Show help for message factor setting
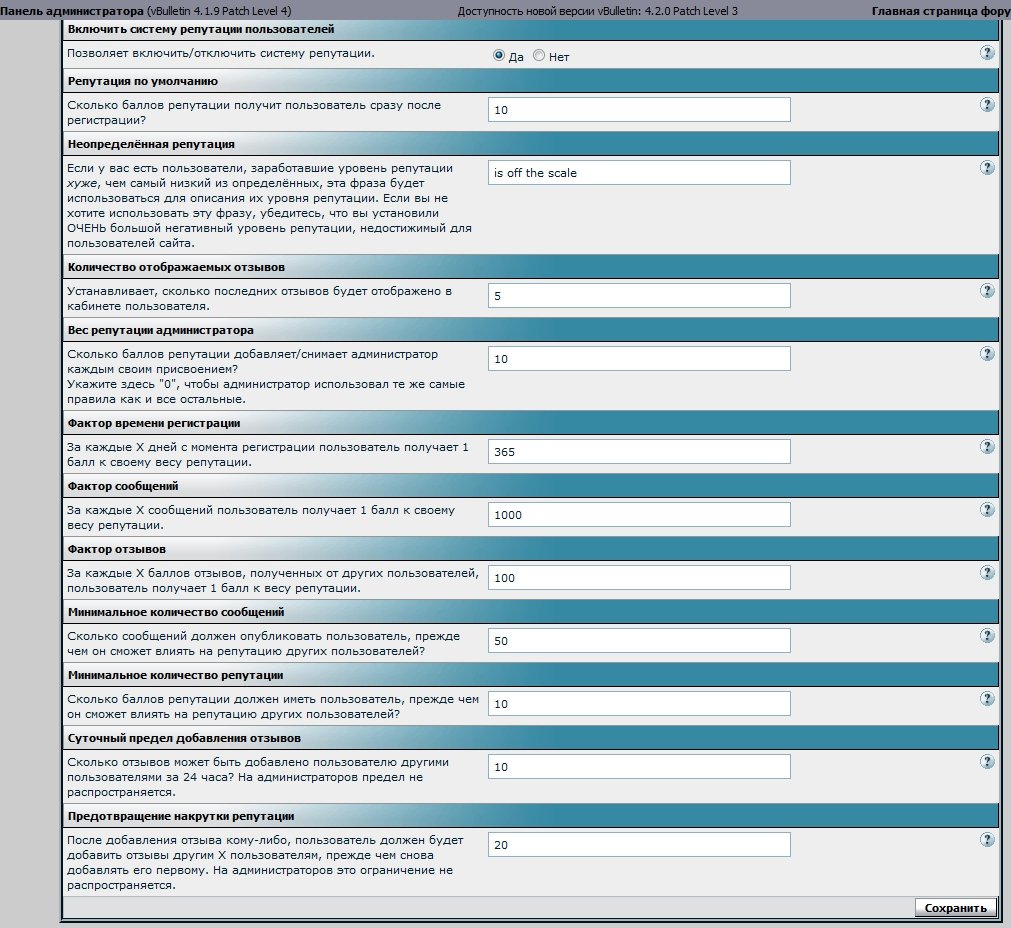1011x928 pixels. point(987,510)
